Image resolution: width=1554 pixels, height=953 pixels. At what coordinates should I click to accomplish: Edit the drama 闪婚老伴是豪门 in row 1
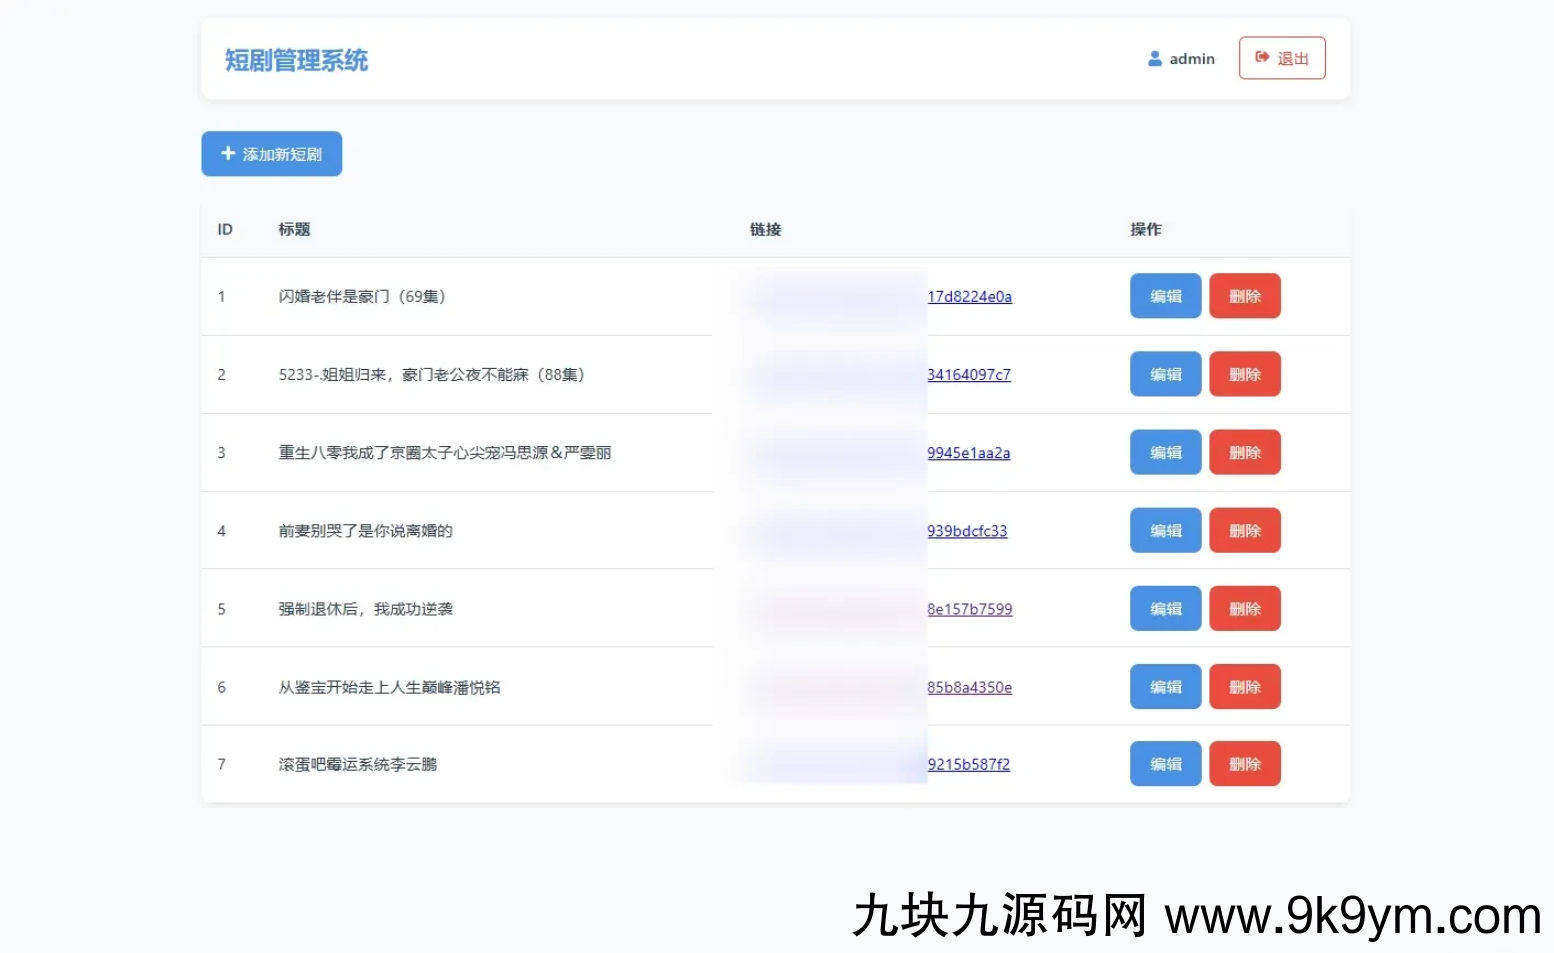click(1165, 297)
